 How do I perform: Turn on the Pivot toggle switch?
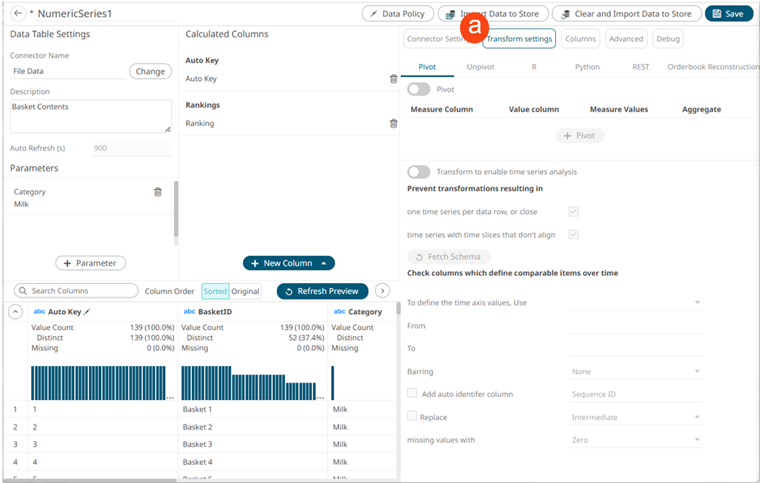[x=419, y=89]
